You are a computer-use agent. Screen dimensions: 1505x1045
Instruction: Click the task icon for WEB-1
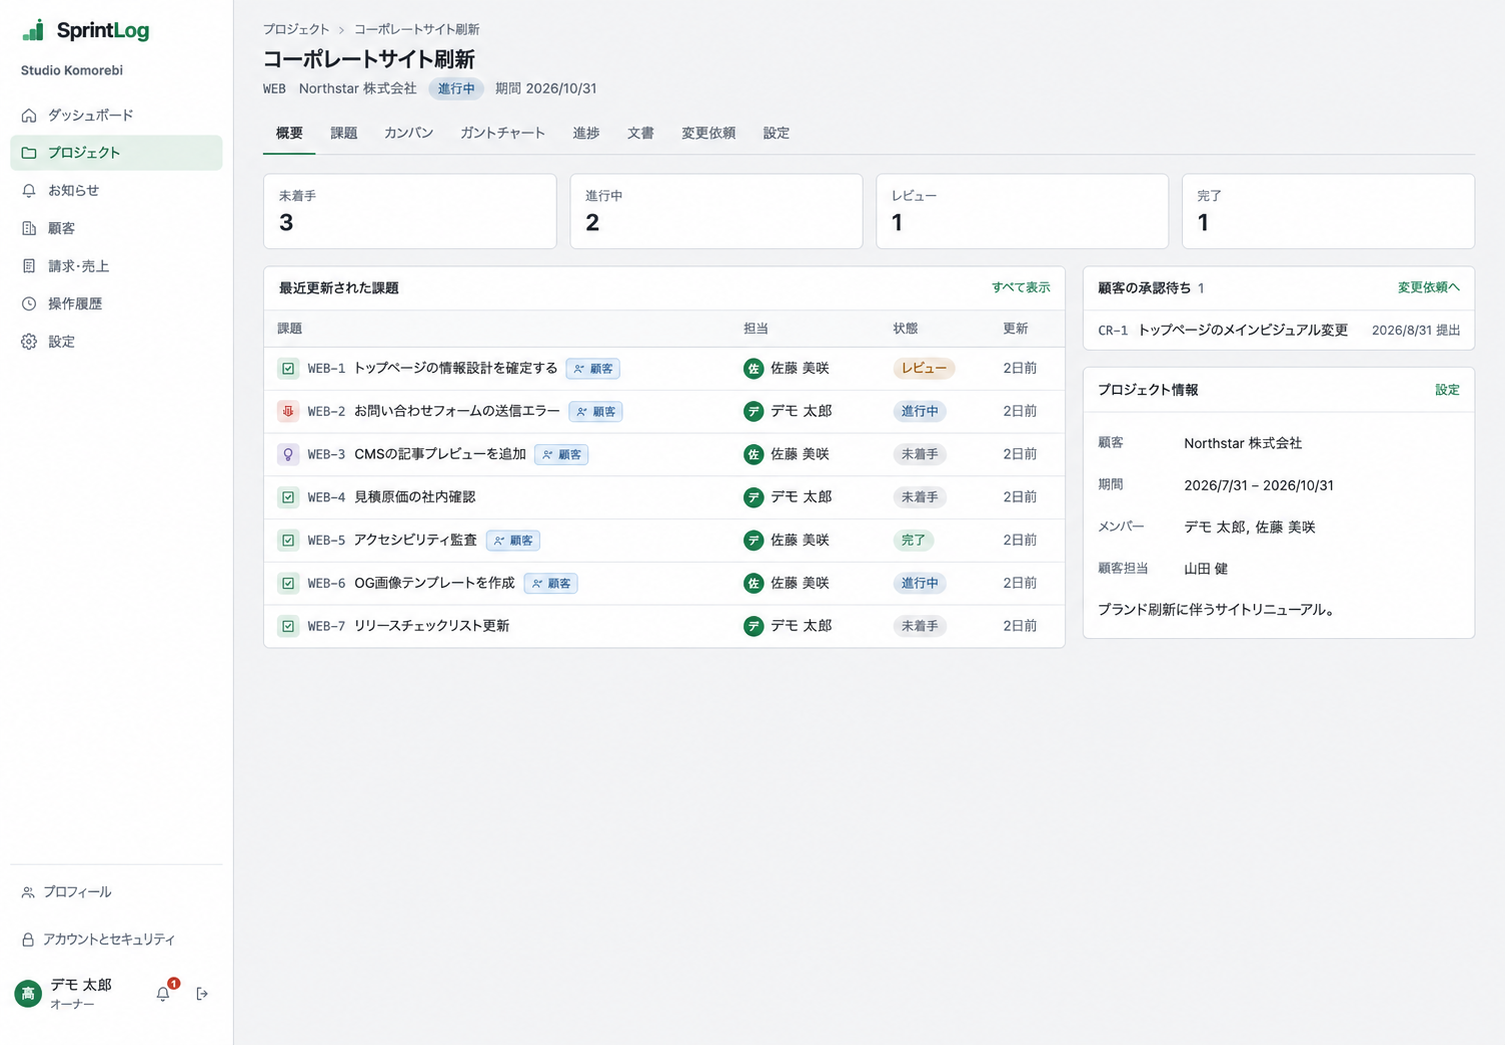[288, 368]
